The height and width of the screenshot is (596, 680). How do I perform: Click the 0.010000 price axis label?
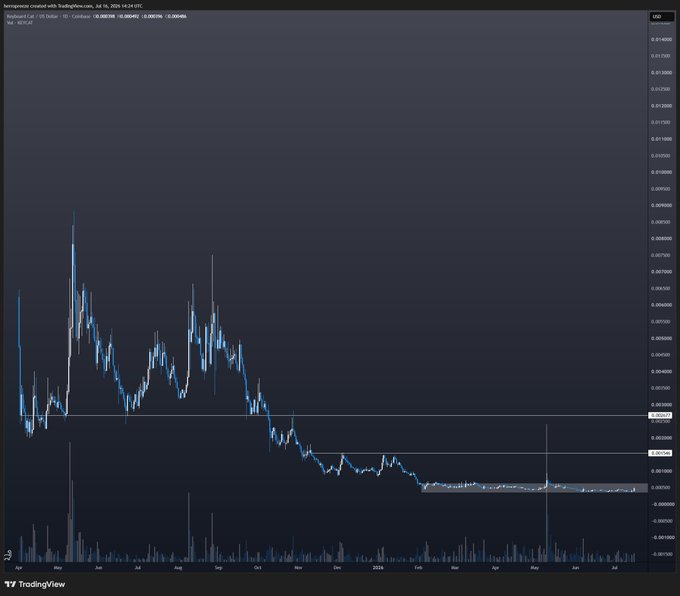pyautogui.click(x=661, y=172)
